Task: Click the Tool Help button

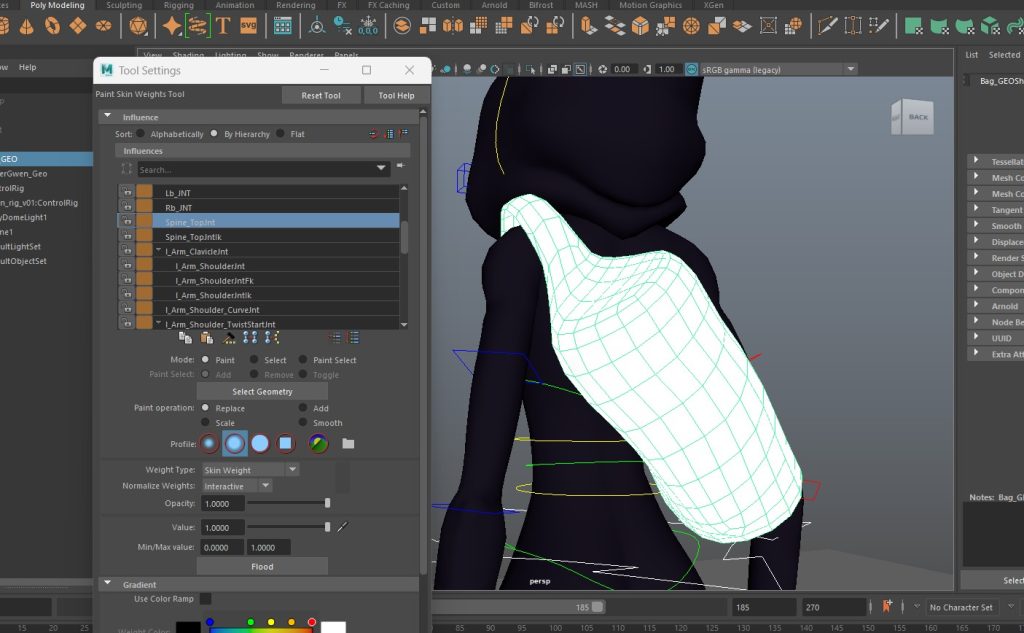Action: tap(396, 95)
